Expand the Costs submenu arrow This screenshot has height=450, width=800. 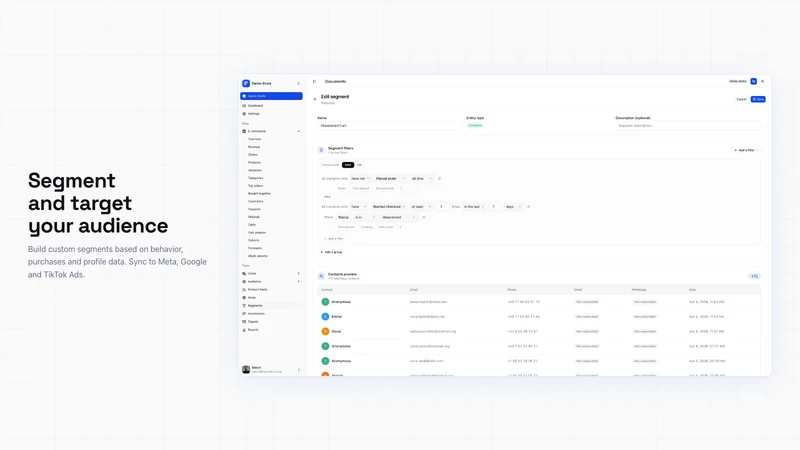[x=298, y=273]
